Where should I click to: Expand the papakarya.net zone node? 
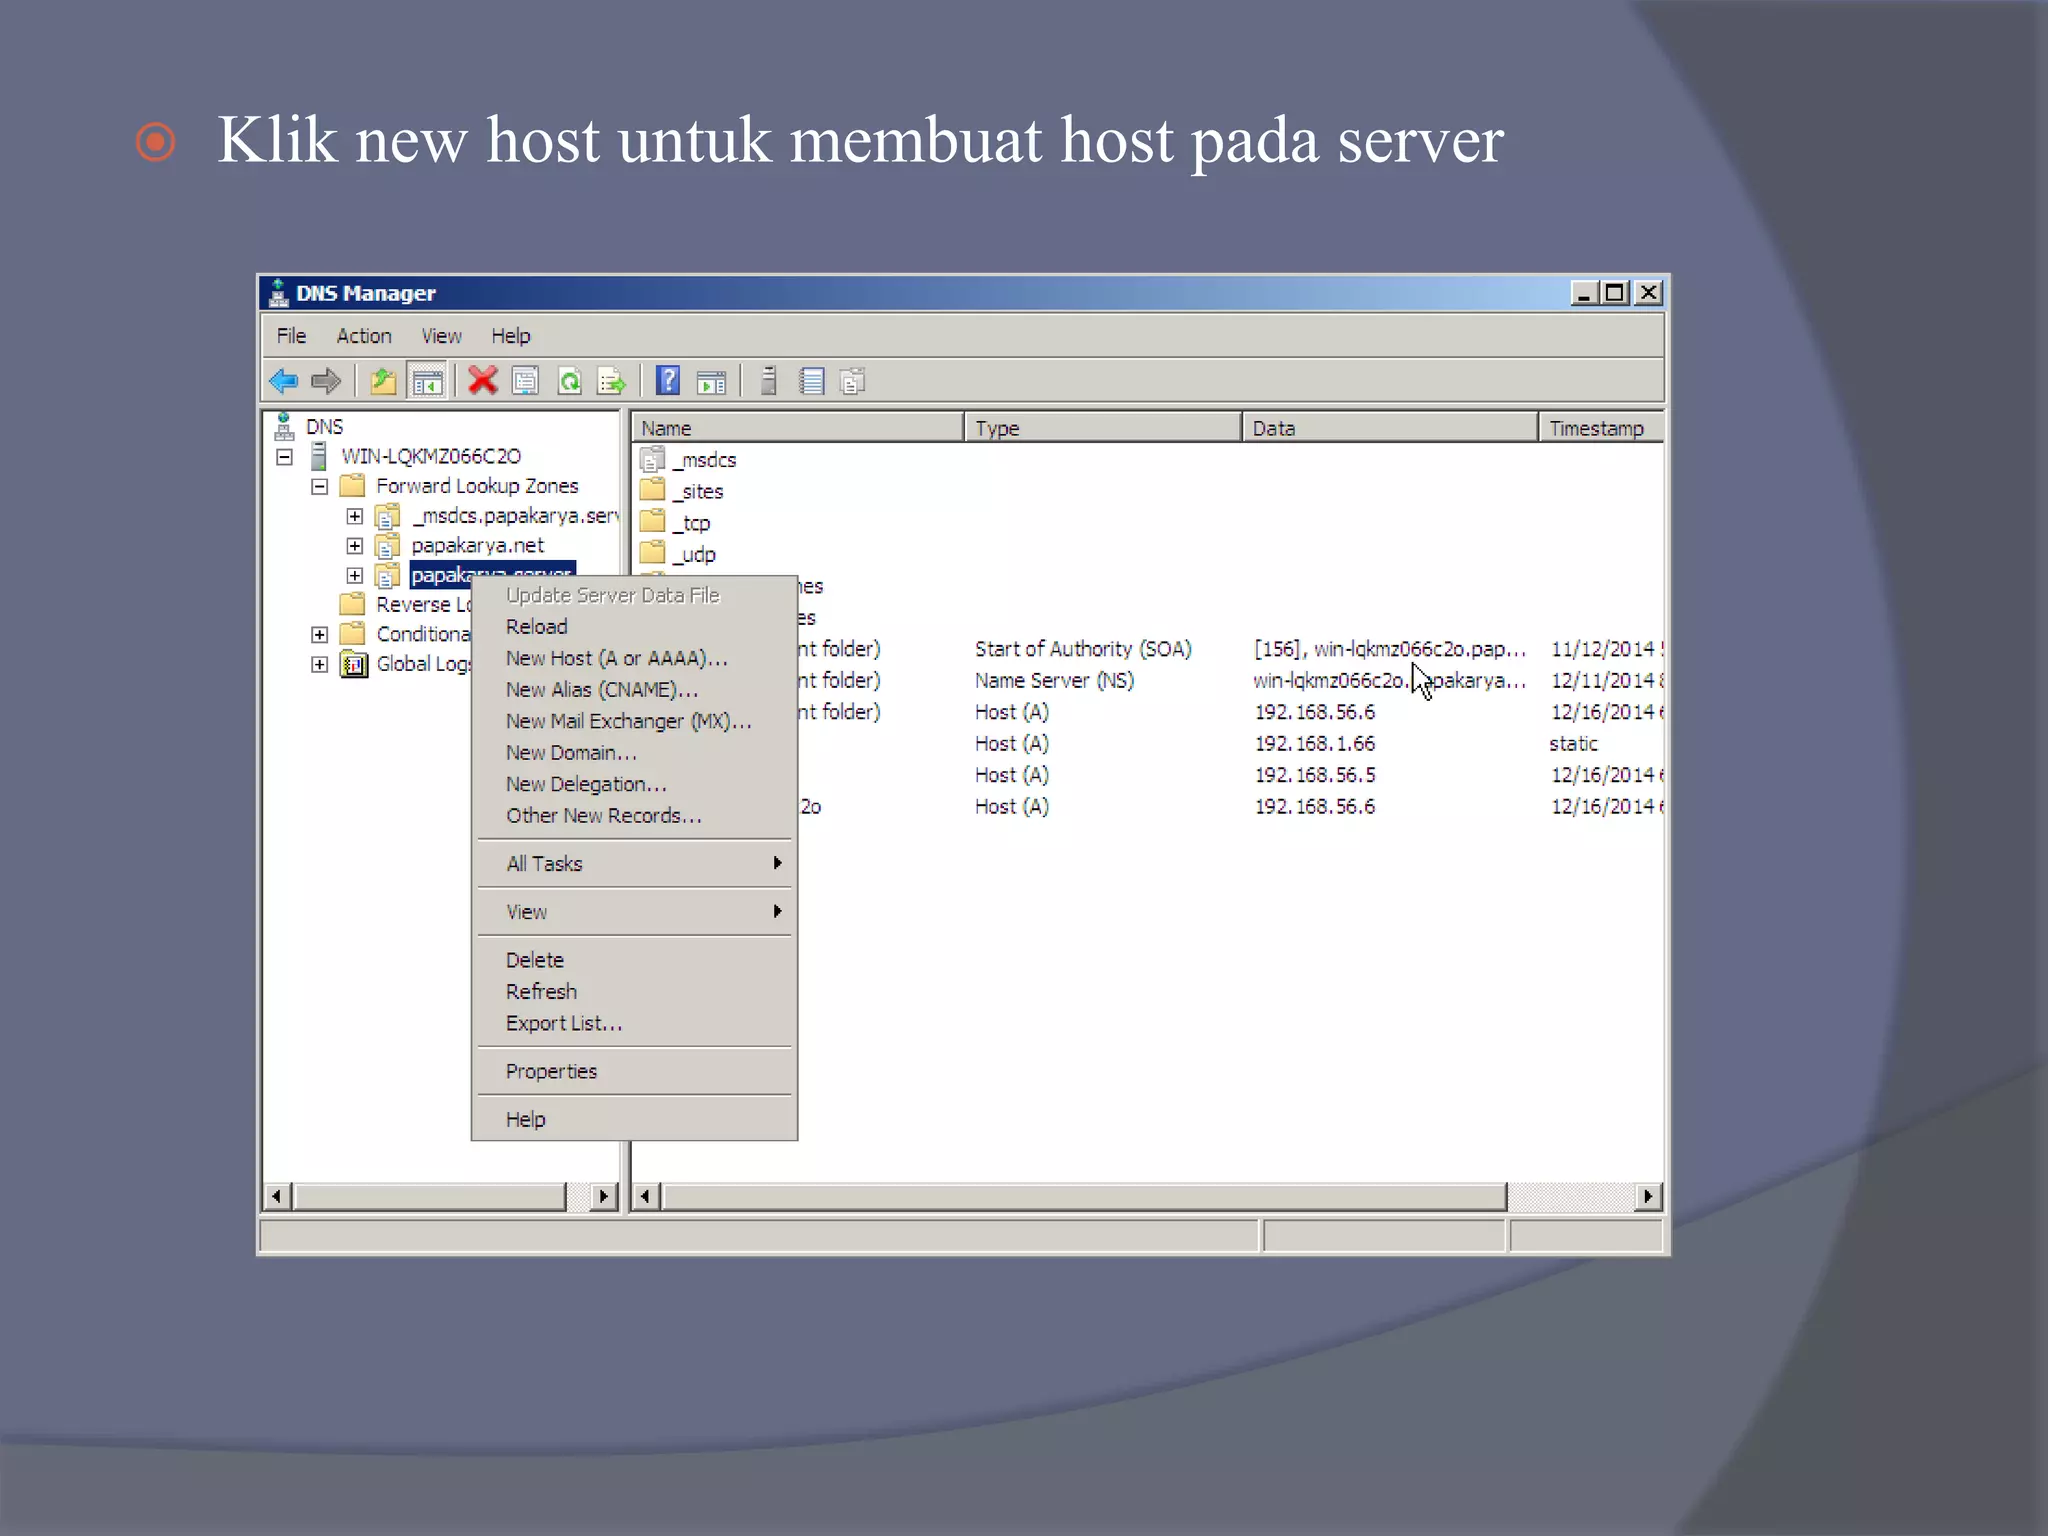[x=355, y=546]
